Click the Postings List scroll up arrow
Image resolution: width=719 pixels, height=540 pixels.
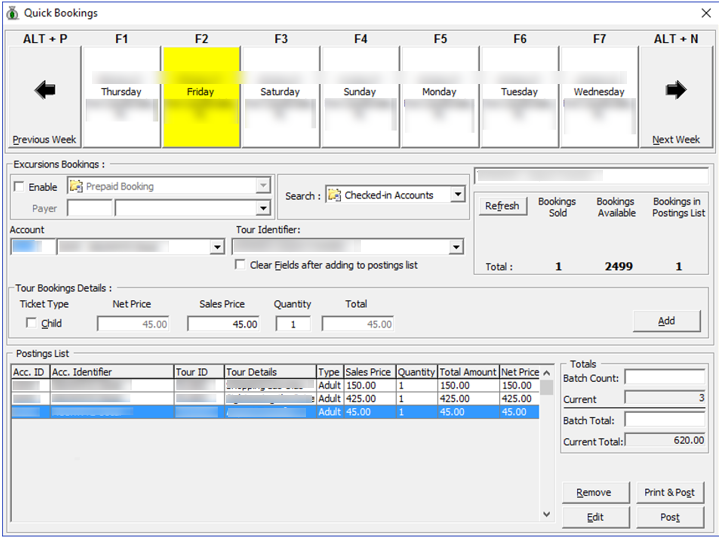[x=547, y=373]
